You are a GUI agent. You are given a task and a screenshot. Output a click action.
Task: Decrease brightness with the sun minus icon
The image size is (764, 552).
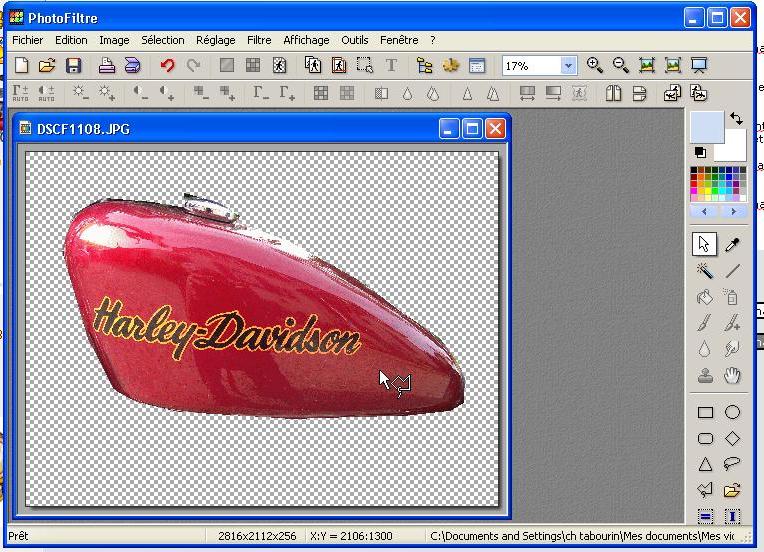tap(80, 93)
